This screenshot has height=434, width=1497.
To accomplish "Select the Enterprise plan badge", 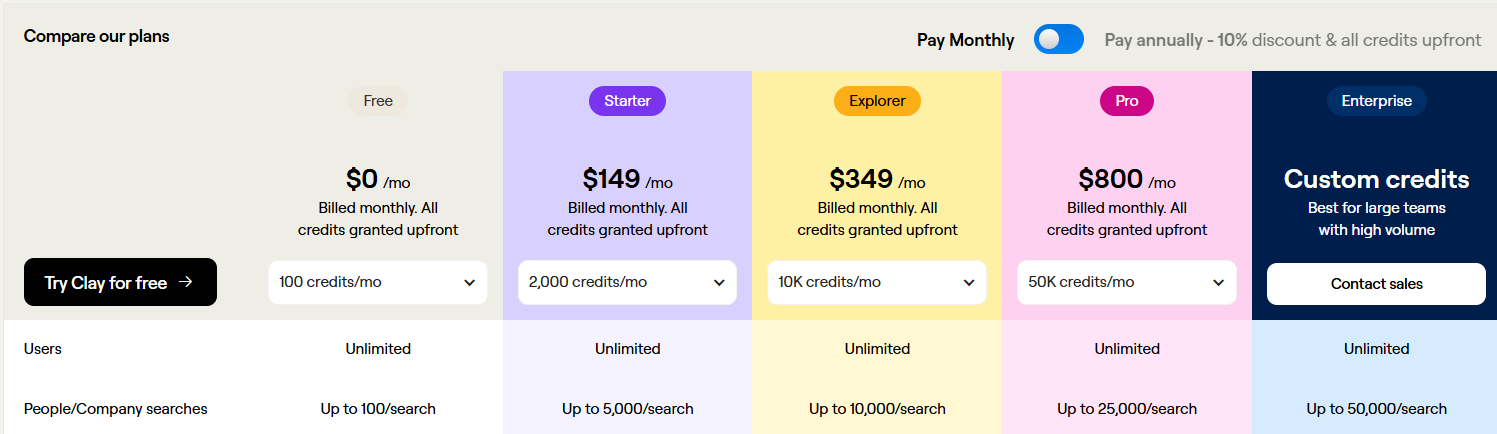I will click(1376, 101).
